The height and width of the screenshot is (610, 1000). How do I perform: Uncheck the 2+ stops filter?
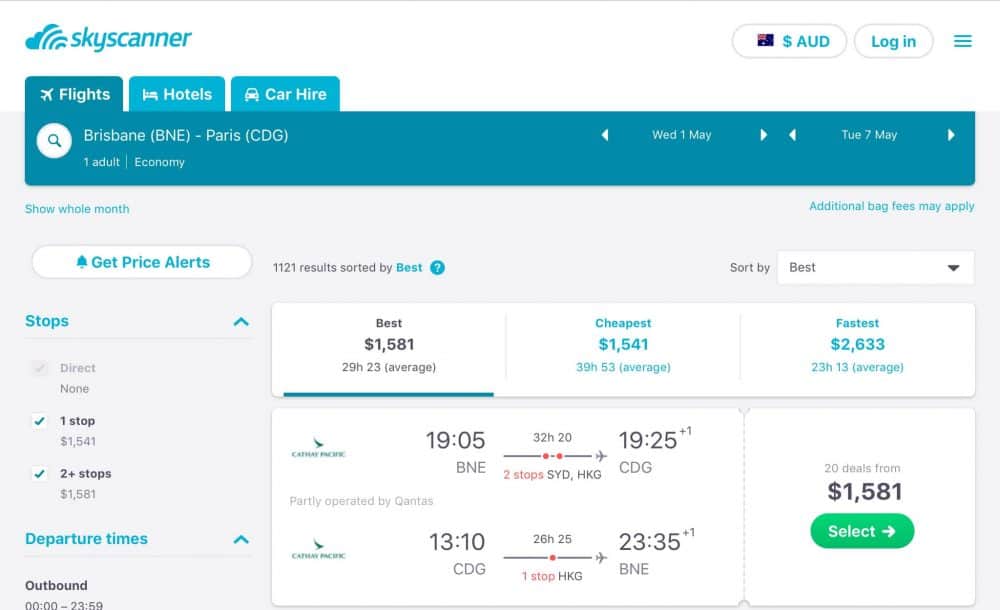(x=40, y=474)
